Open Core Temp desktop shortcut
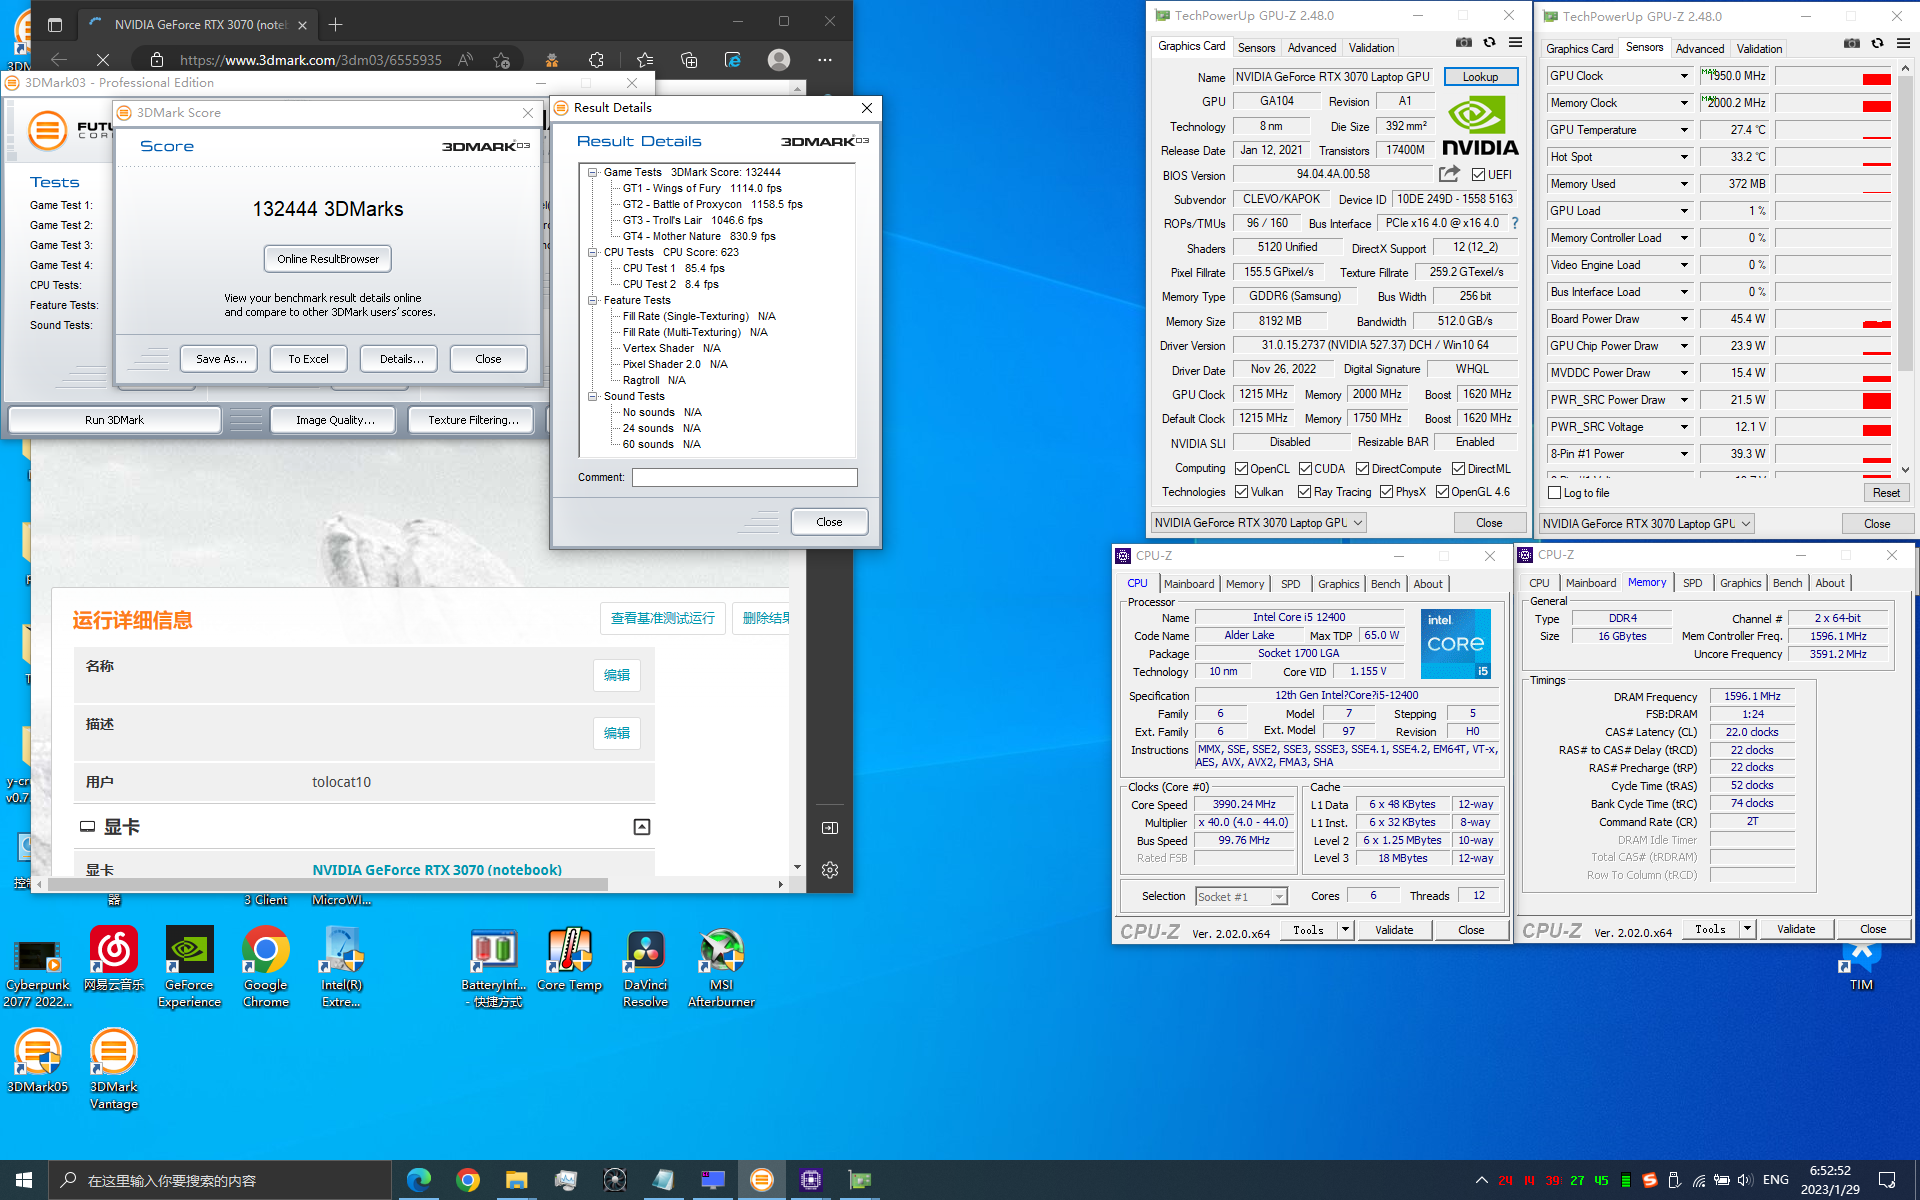 569,960
